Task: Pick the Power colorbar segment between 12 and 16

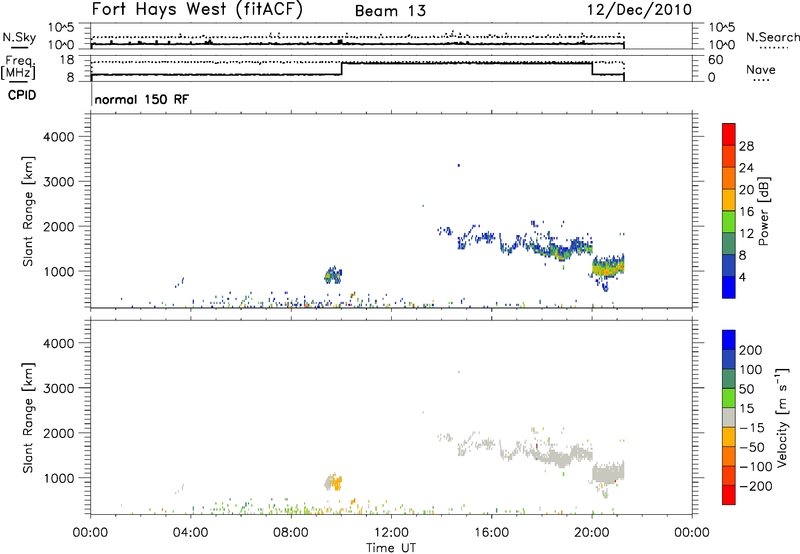Action: tap(729, 221)
